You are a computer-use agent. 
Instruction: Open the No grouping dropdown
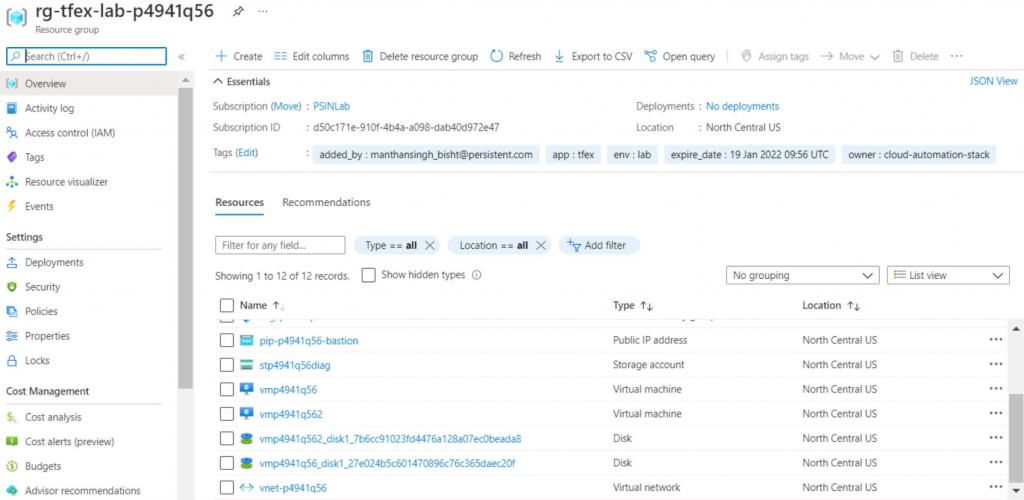(803, 275)
